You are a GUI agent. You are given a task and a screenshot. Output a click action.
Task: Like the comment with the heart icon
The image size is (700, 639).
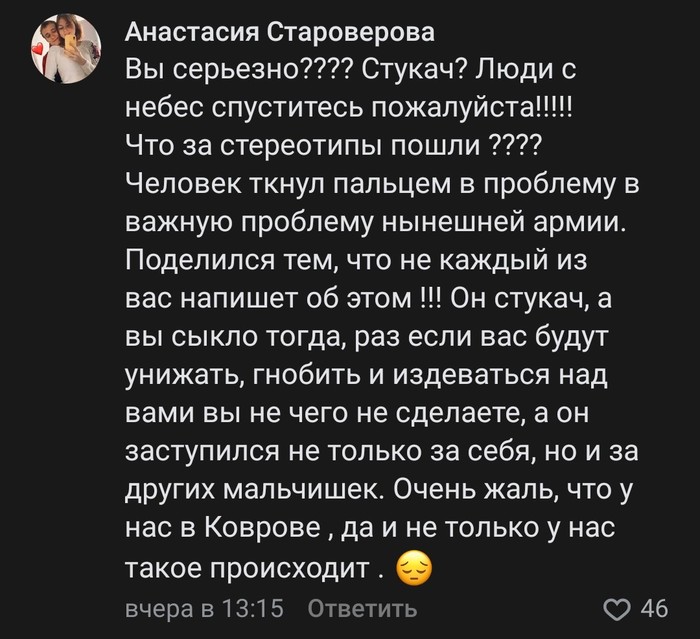pyautogui.click(x=621, y=608)
